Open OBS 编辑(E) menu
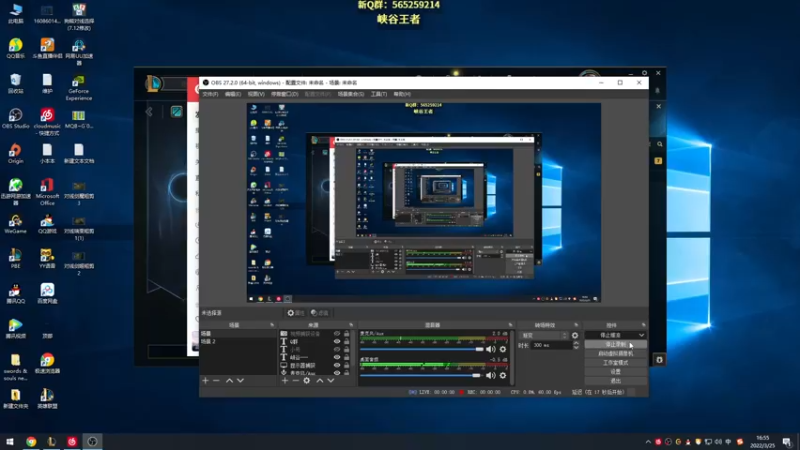The width and height of the screenshot is (800, 450). pyautogui.click(x=233, y=94)
